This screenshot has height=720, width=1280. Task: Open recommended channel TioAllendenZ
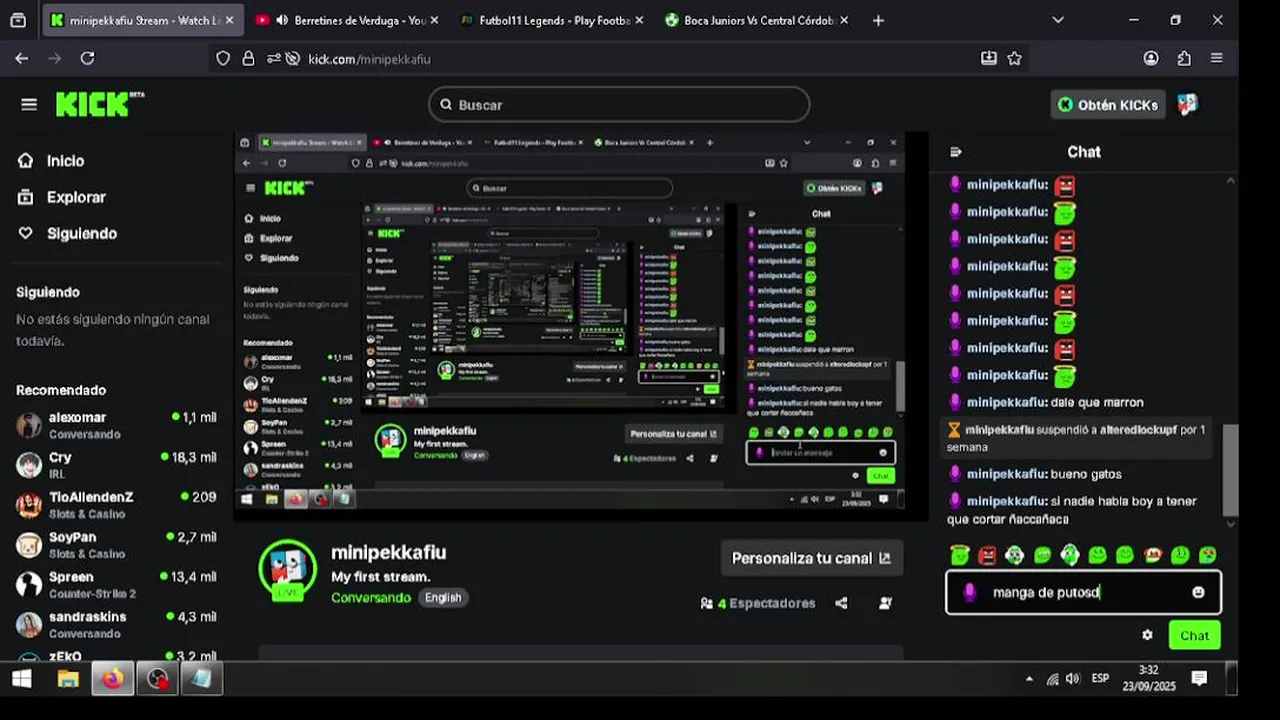tap(116, 505)
